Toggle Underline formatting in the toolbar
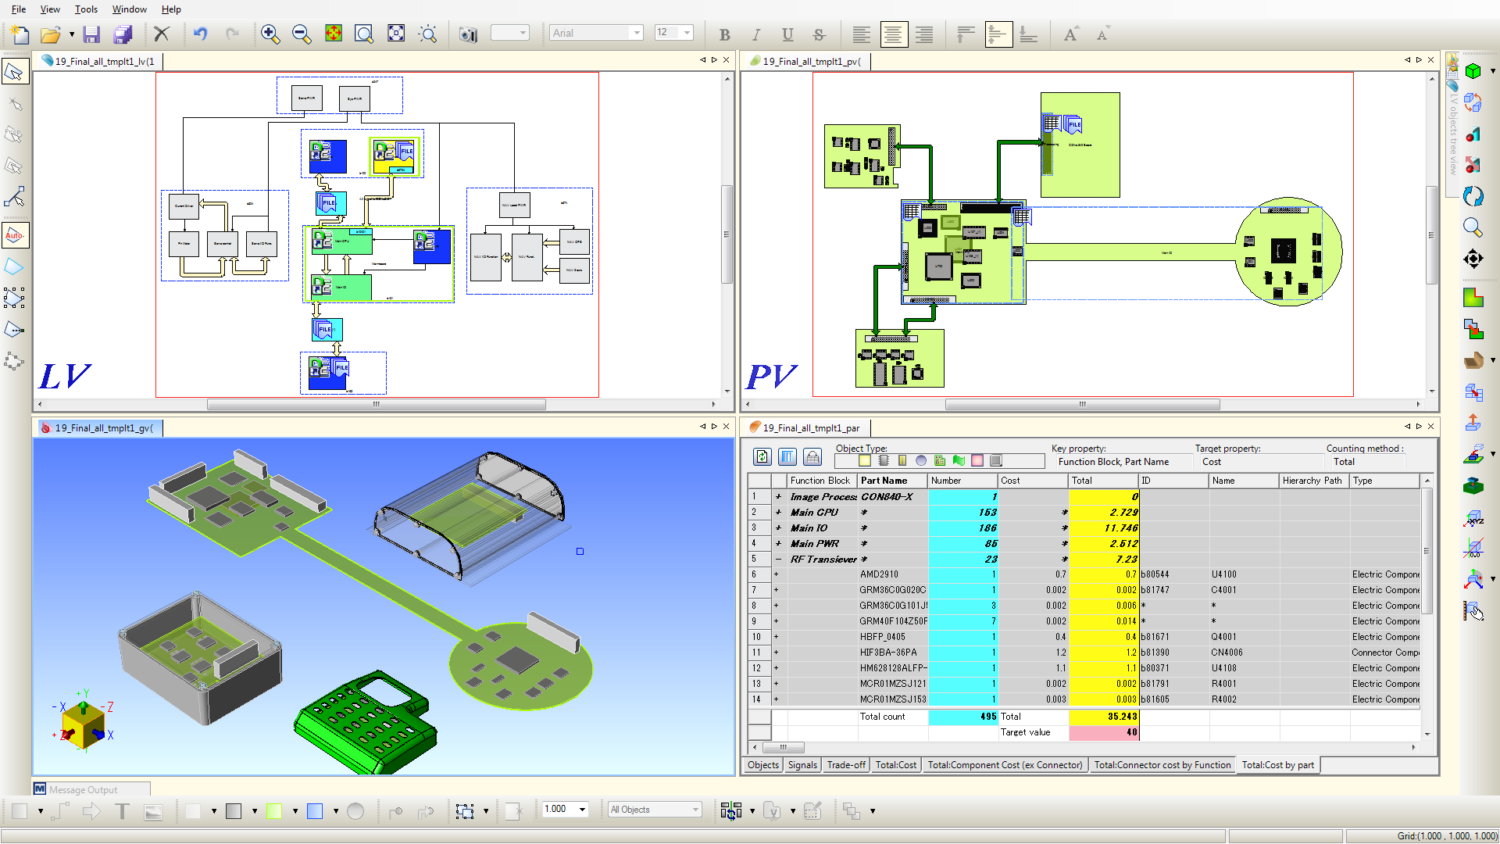This screenshot has width=1500, height=844. pyautogui.click(x=788, y=33)
